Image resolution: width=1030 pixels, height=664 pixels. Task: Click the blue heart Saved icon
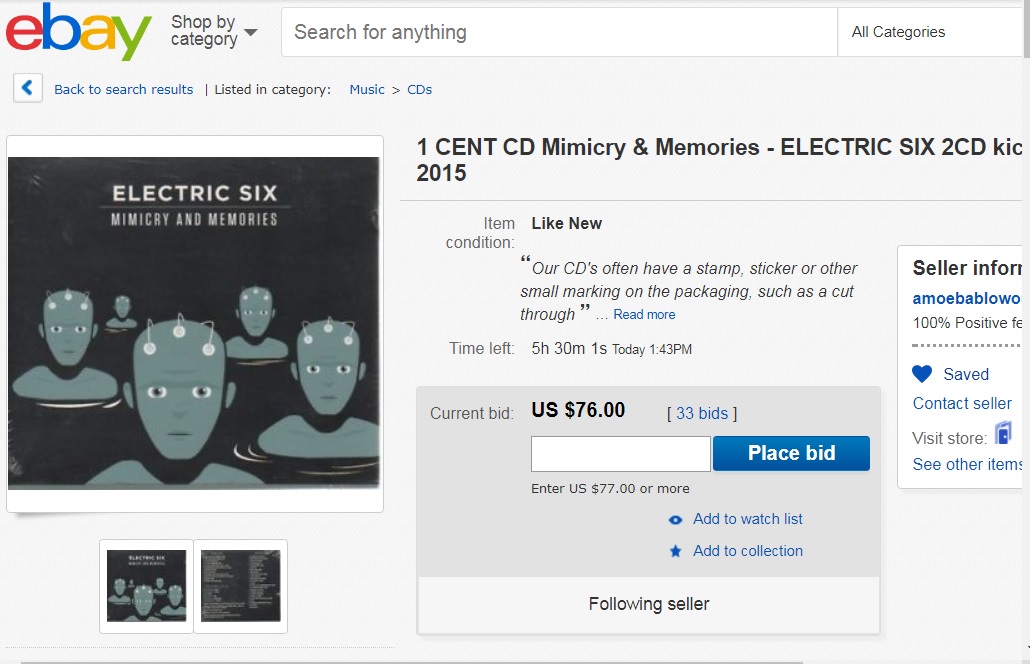tap(922, 374)
